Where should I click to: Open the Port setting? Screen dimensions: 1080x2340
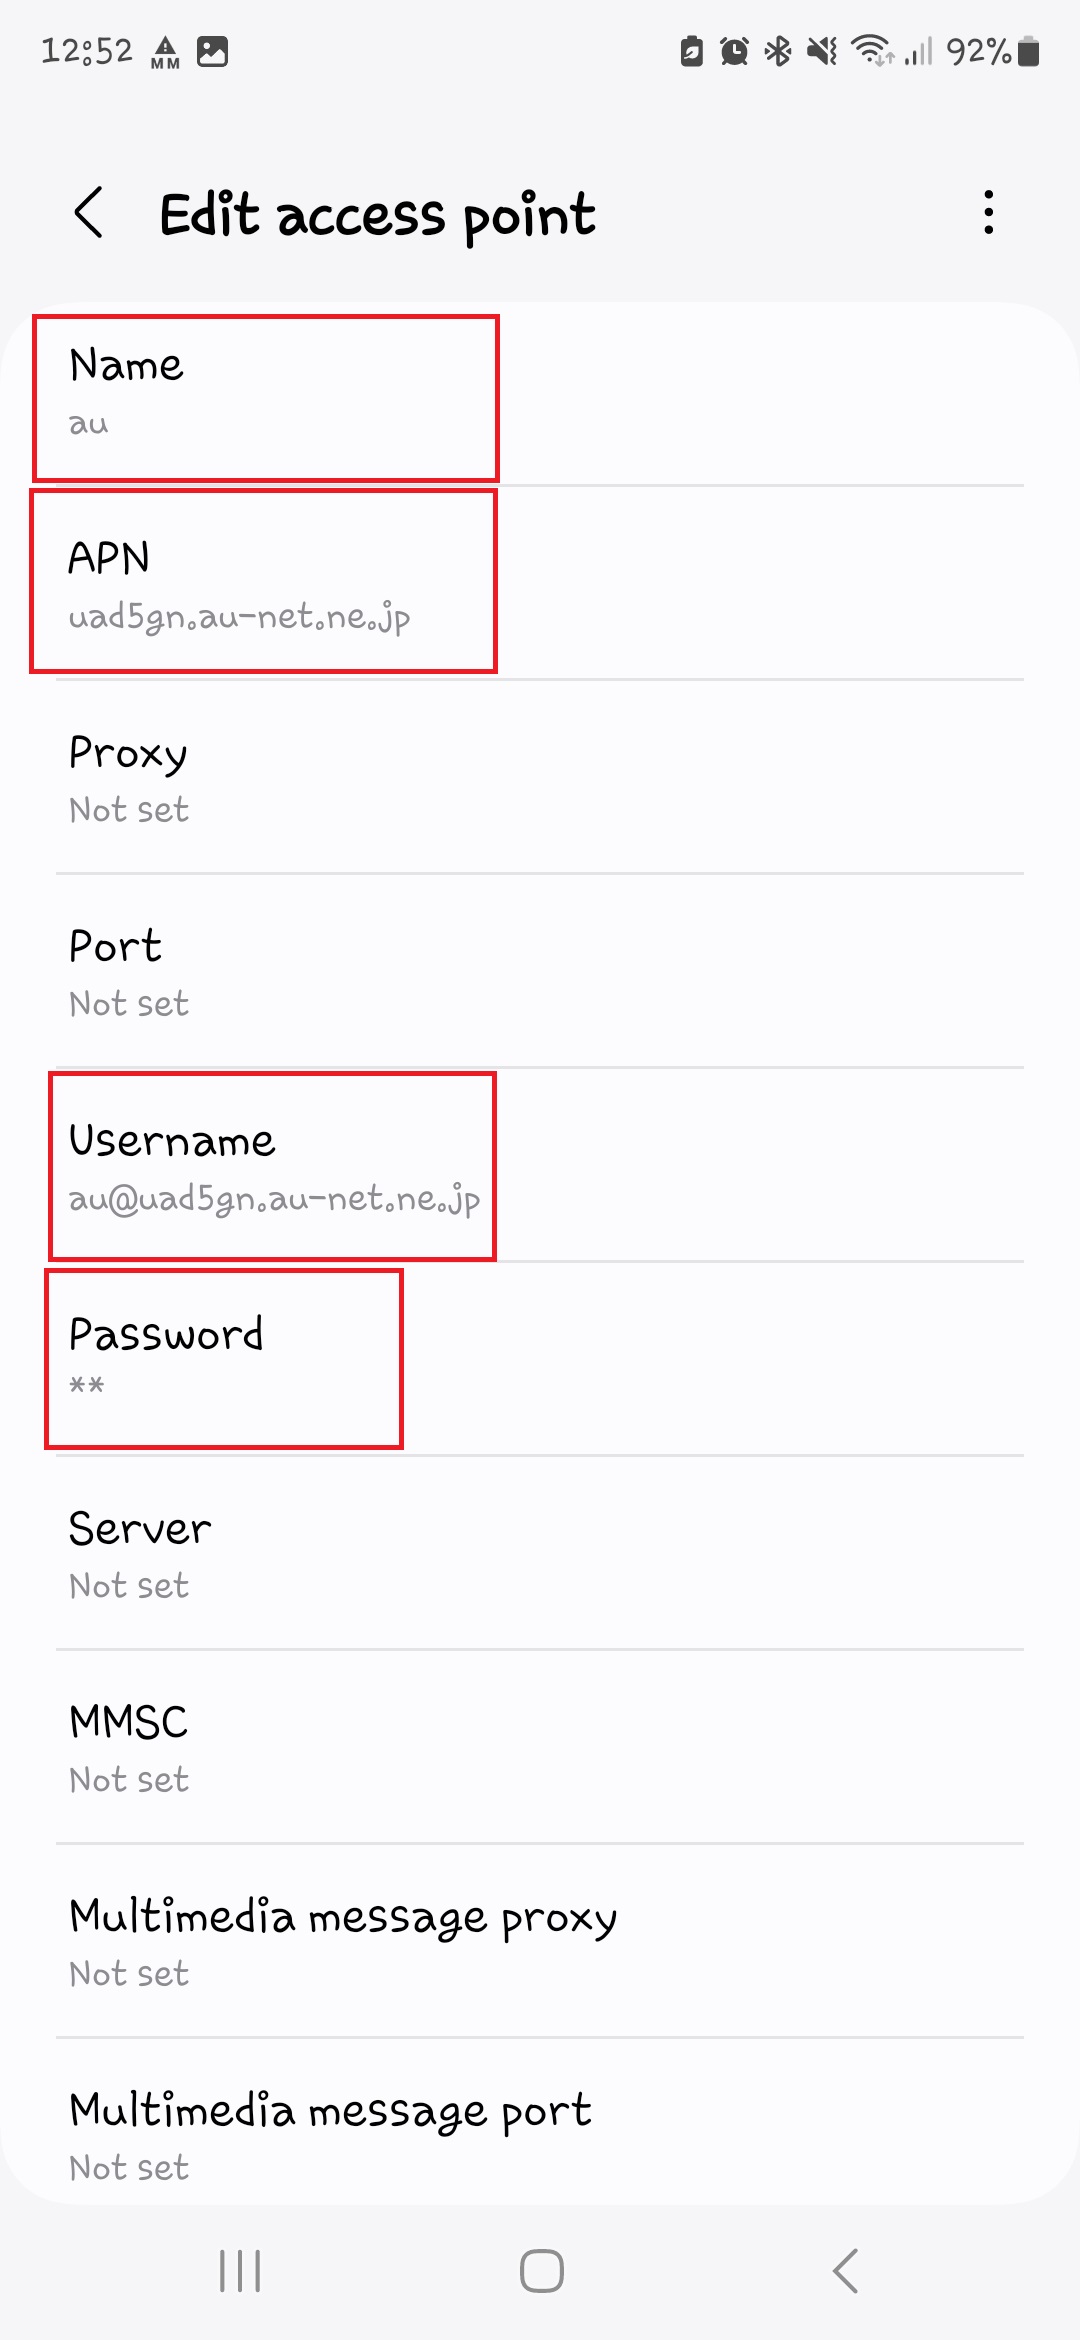(540, 971)
